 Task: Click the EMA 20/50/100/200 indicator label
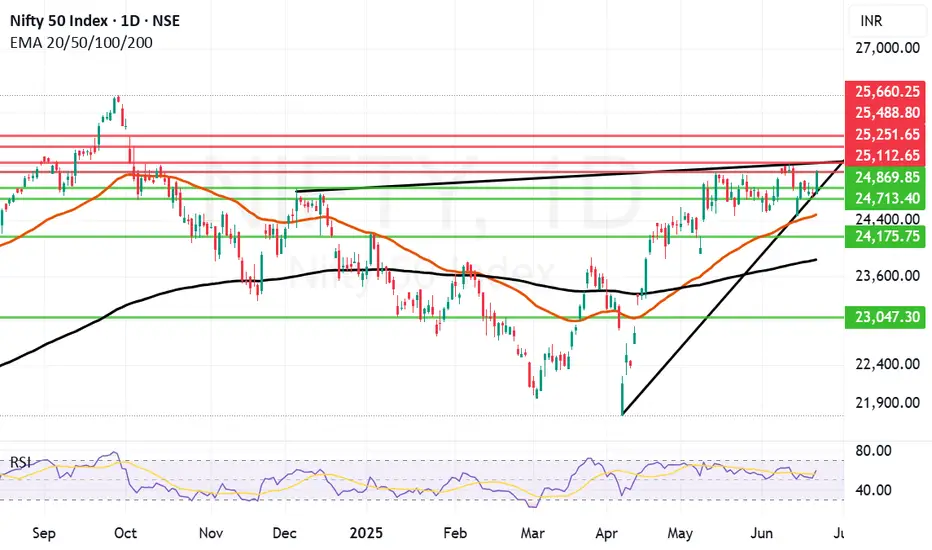[x=81, y=43]
